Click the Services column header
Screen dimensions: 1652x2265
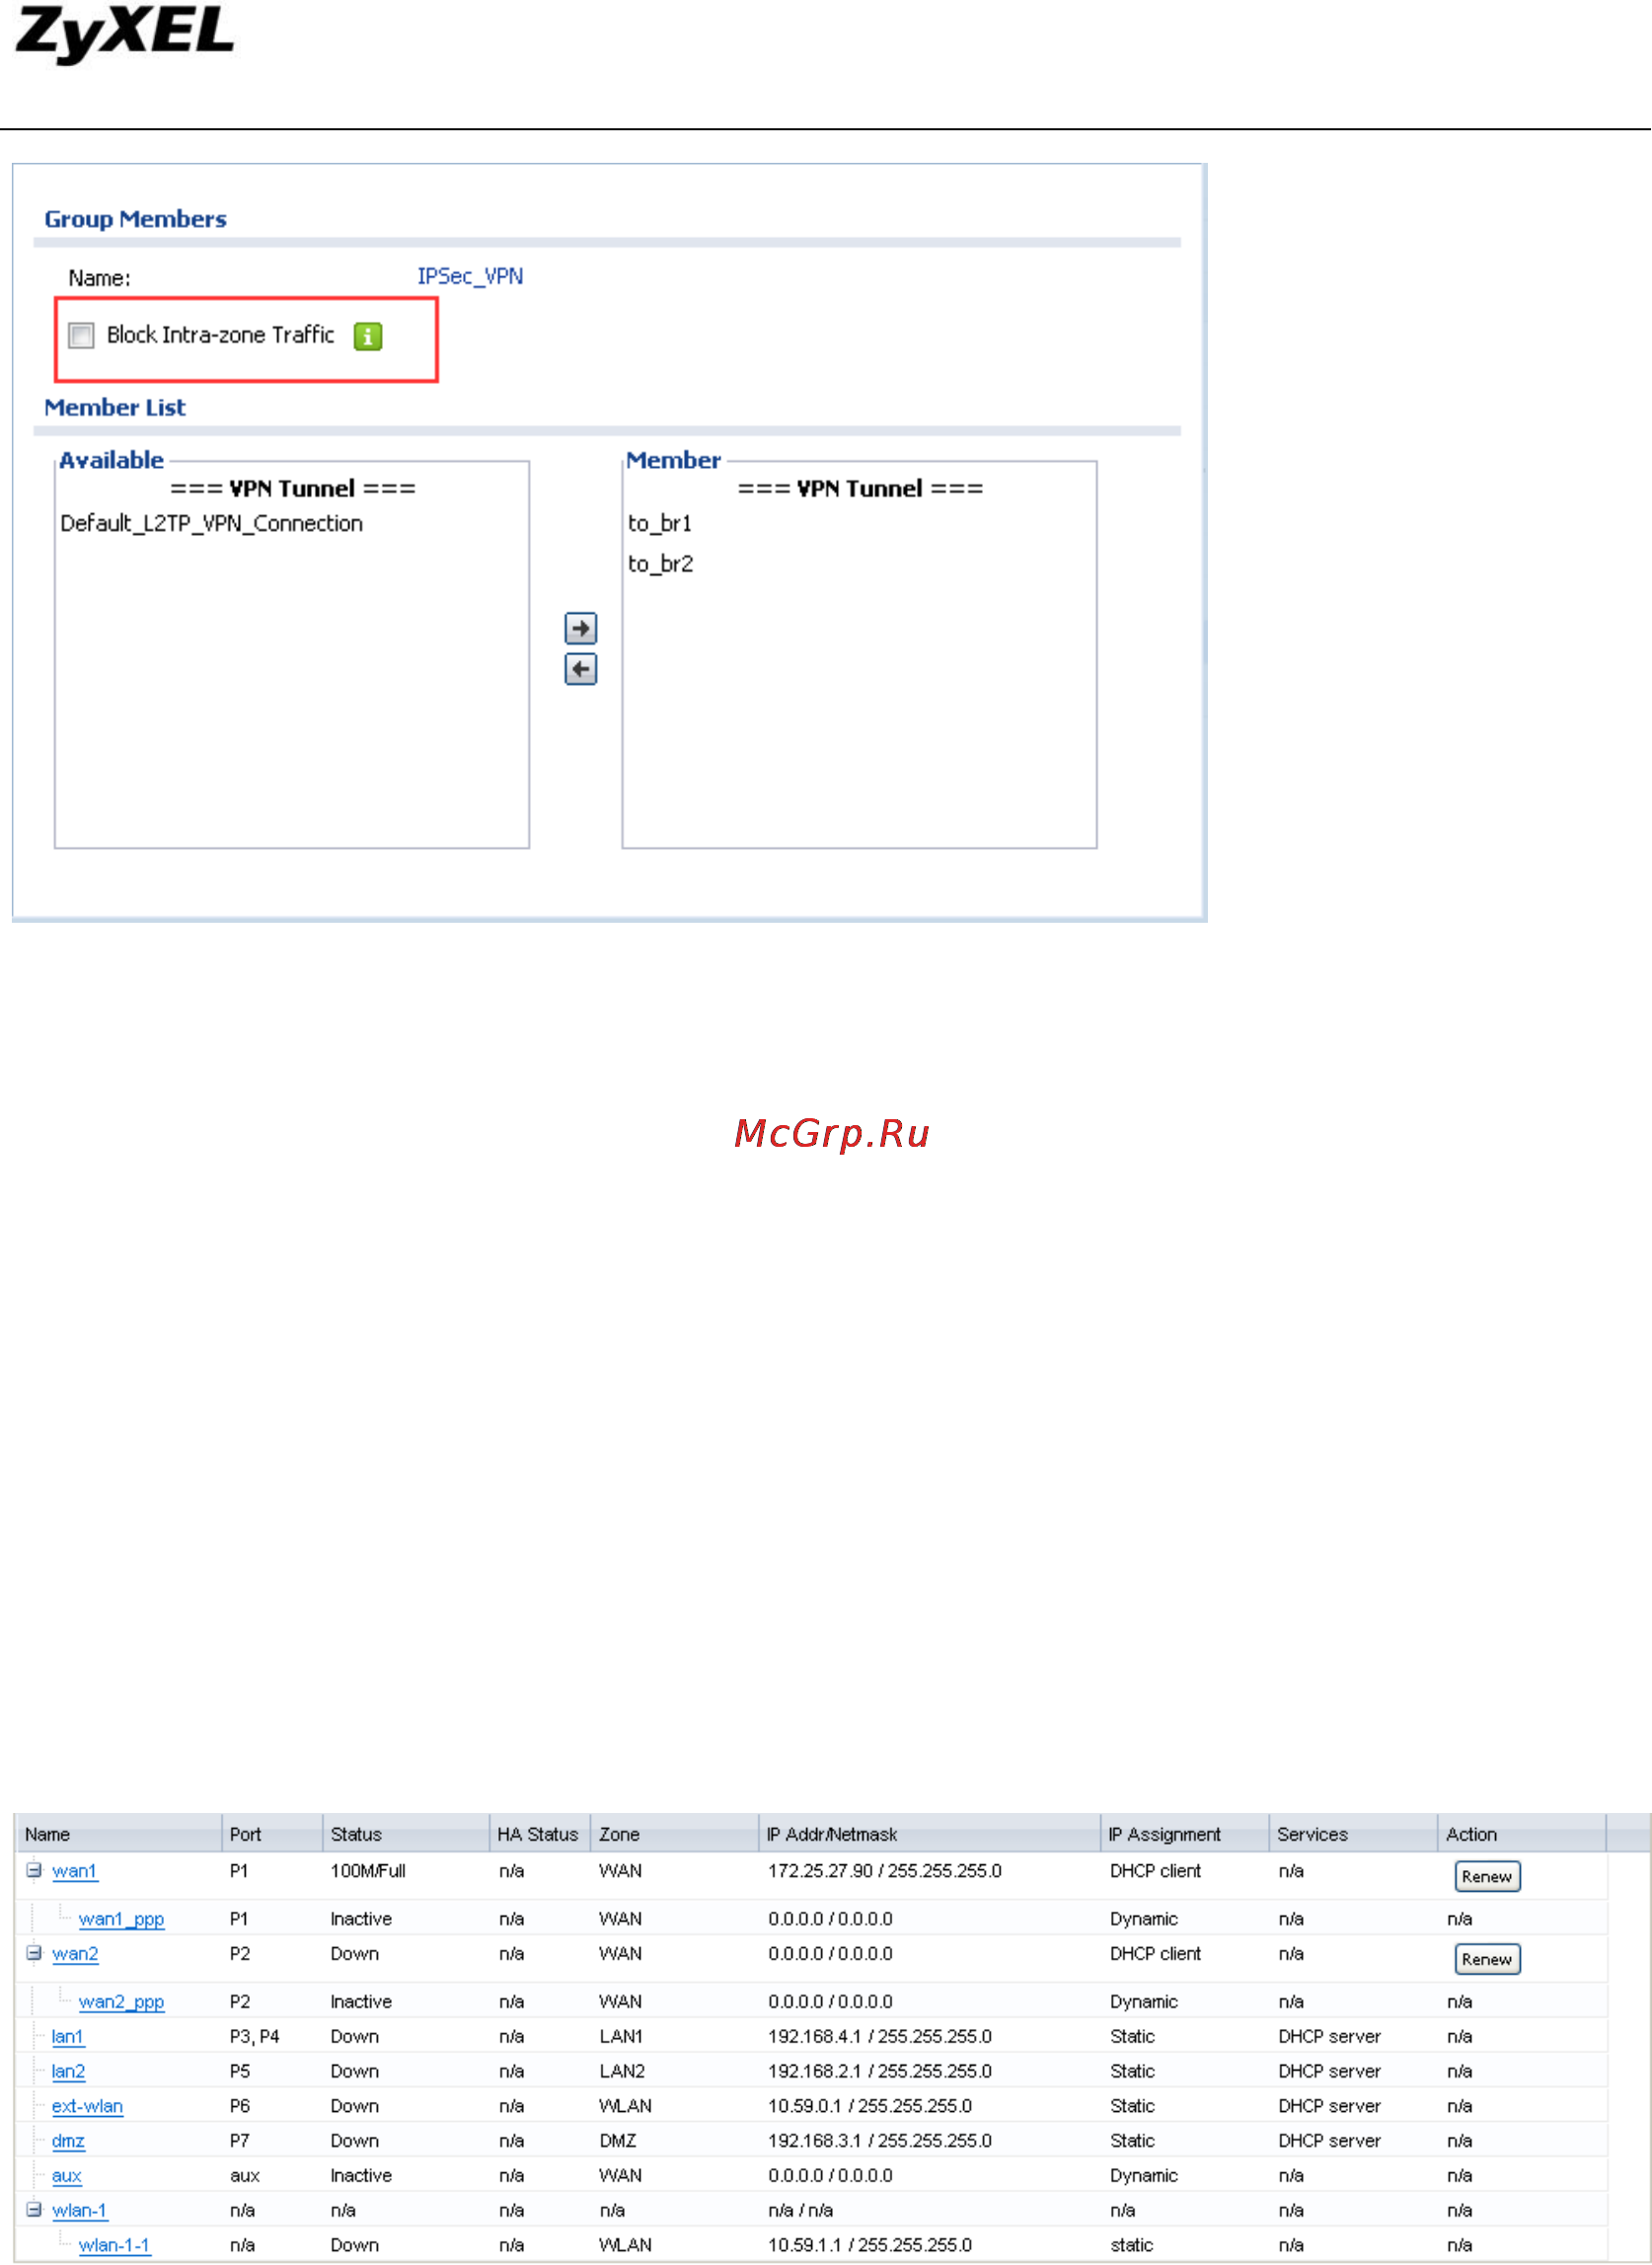(x=1353, y=1834)
